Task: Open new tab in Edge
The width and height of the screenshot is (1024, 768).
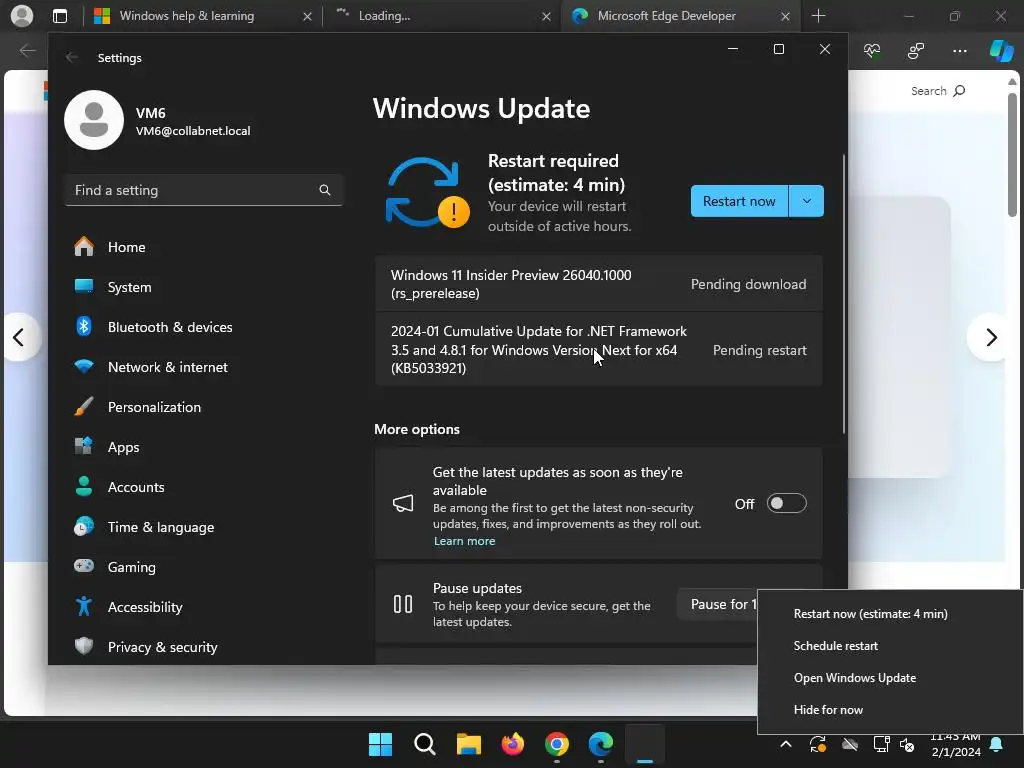Action: (818, 16)
